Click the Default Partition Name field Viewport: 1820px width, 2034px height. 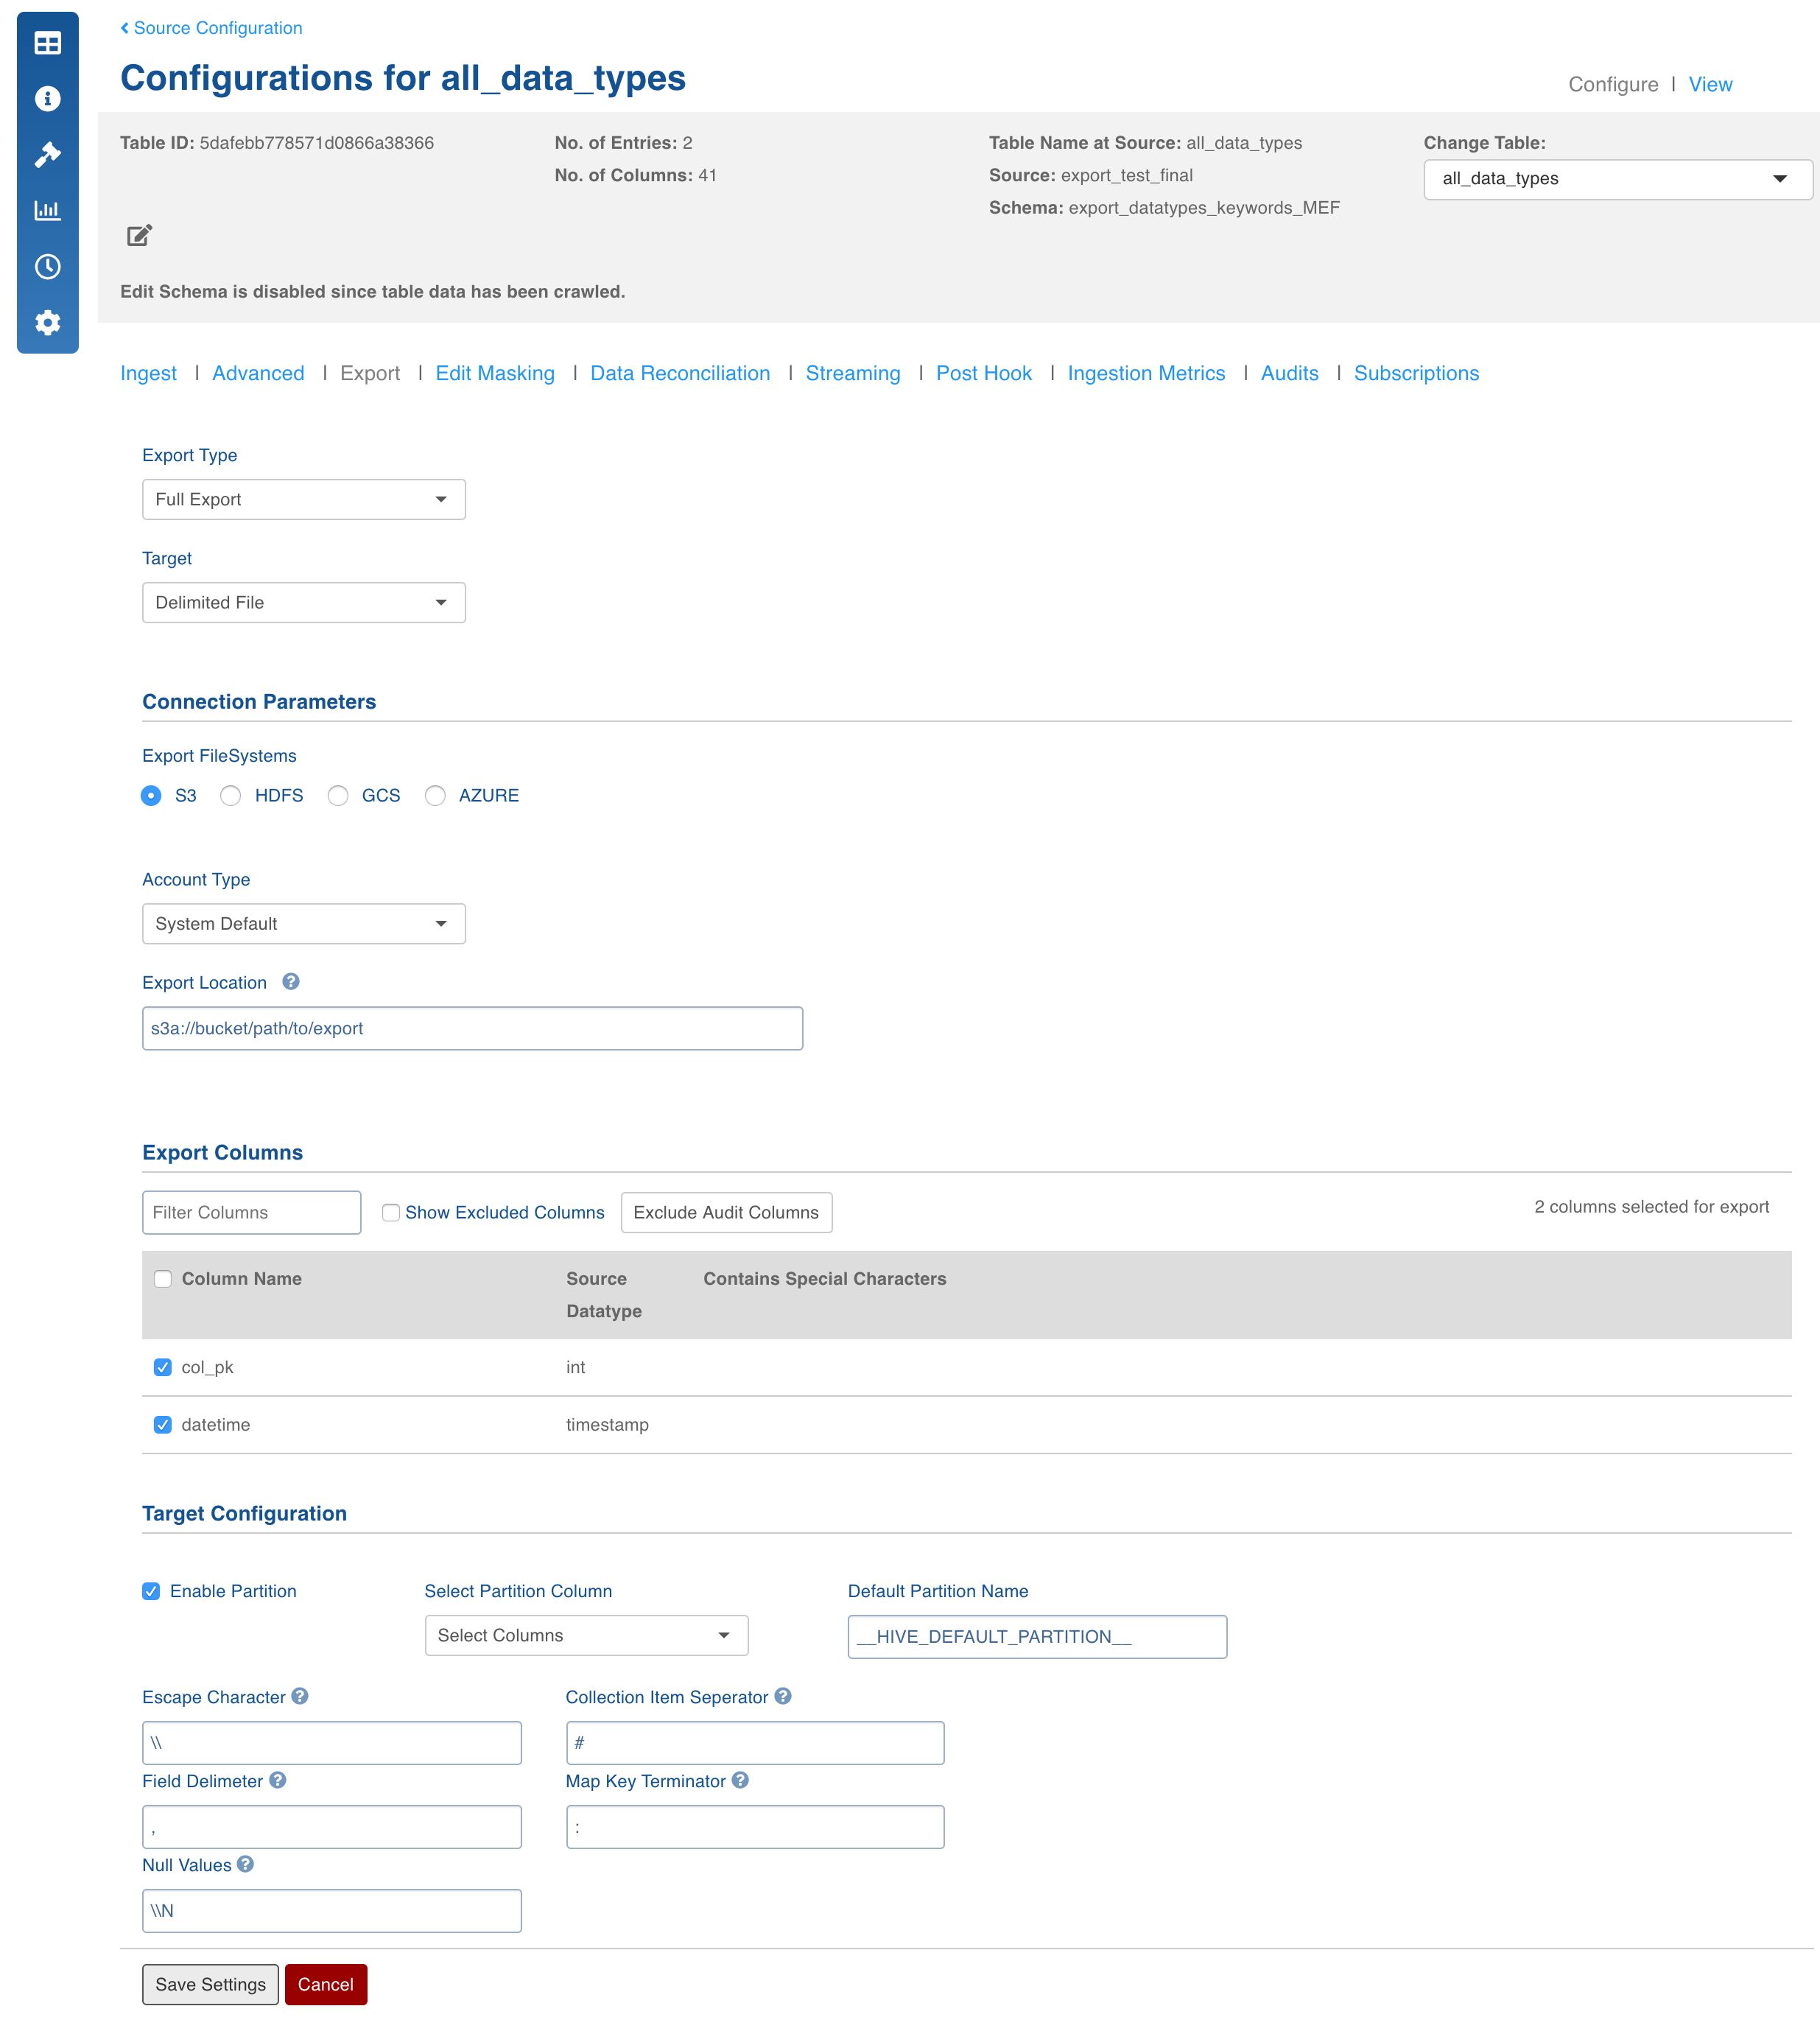click(1037, 1637)
